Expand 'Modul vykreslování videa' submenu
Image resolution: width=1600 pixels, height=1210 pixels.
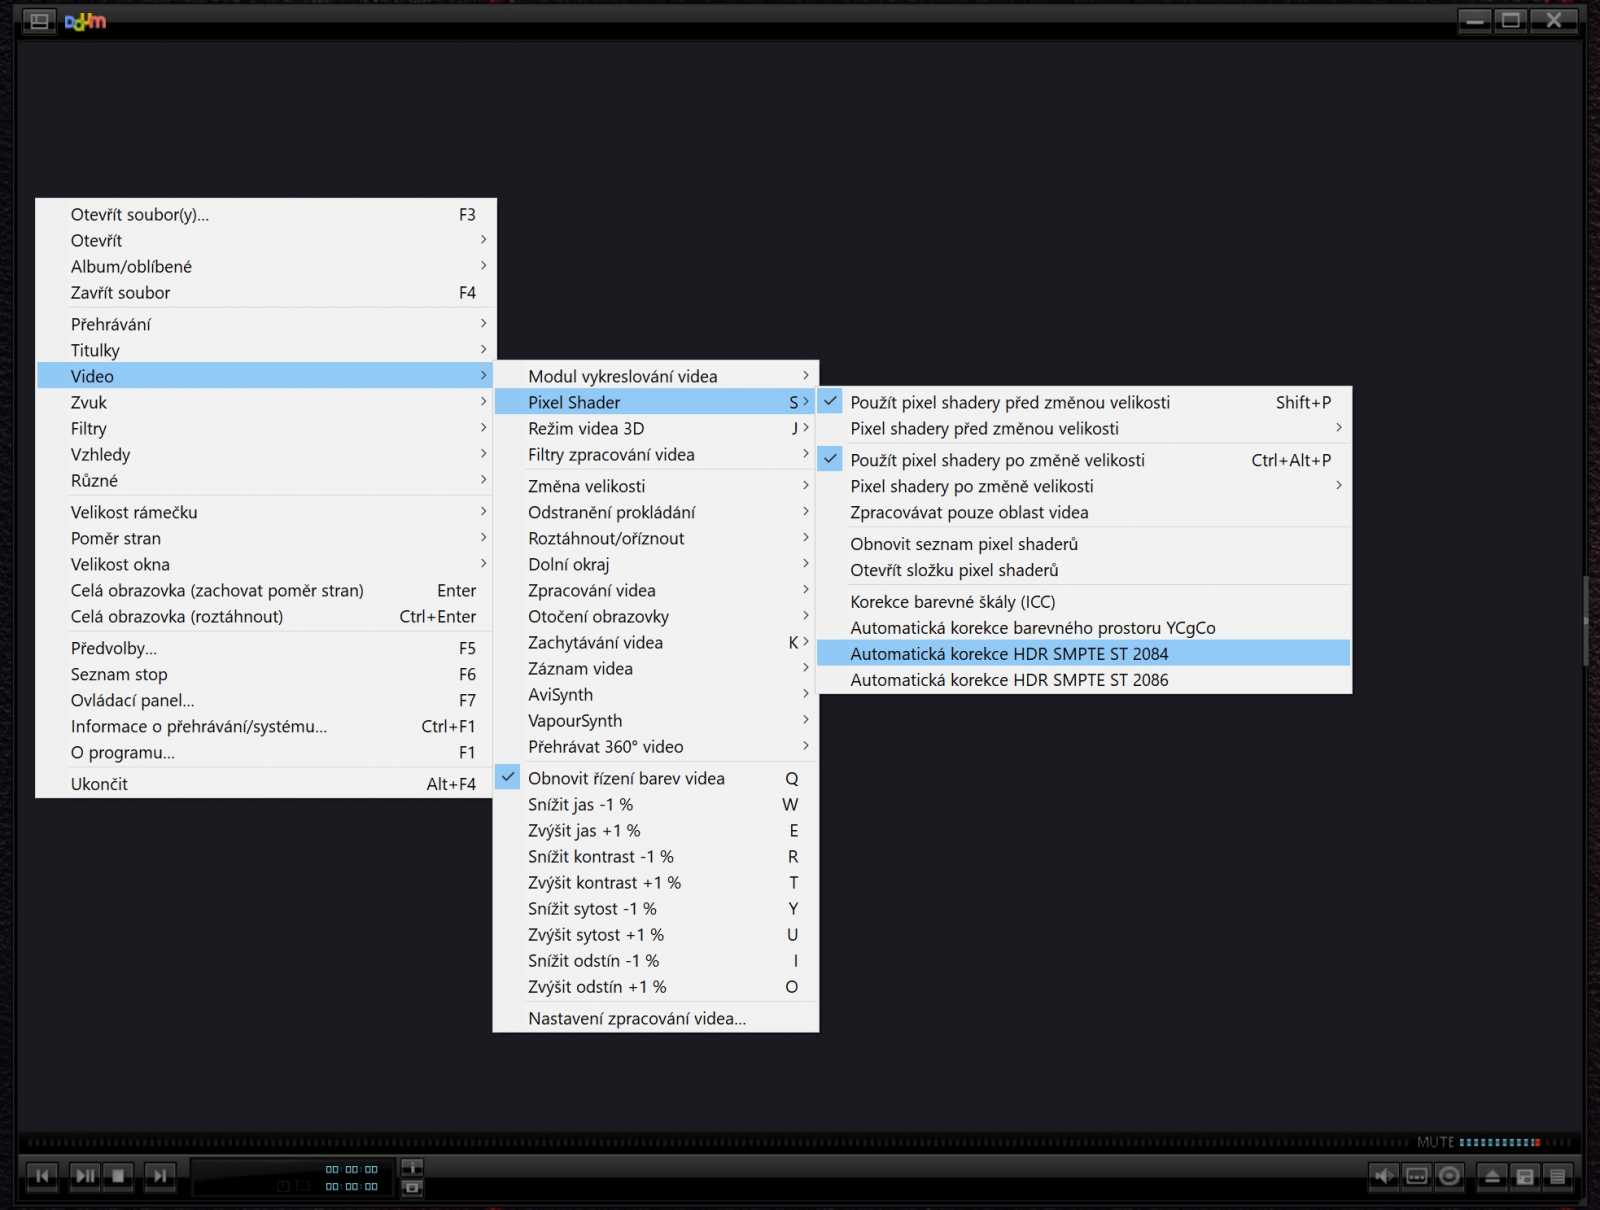pyautogui.click(x=656, y=376)
